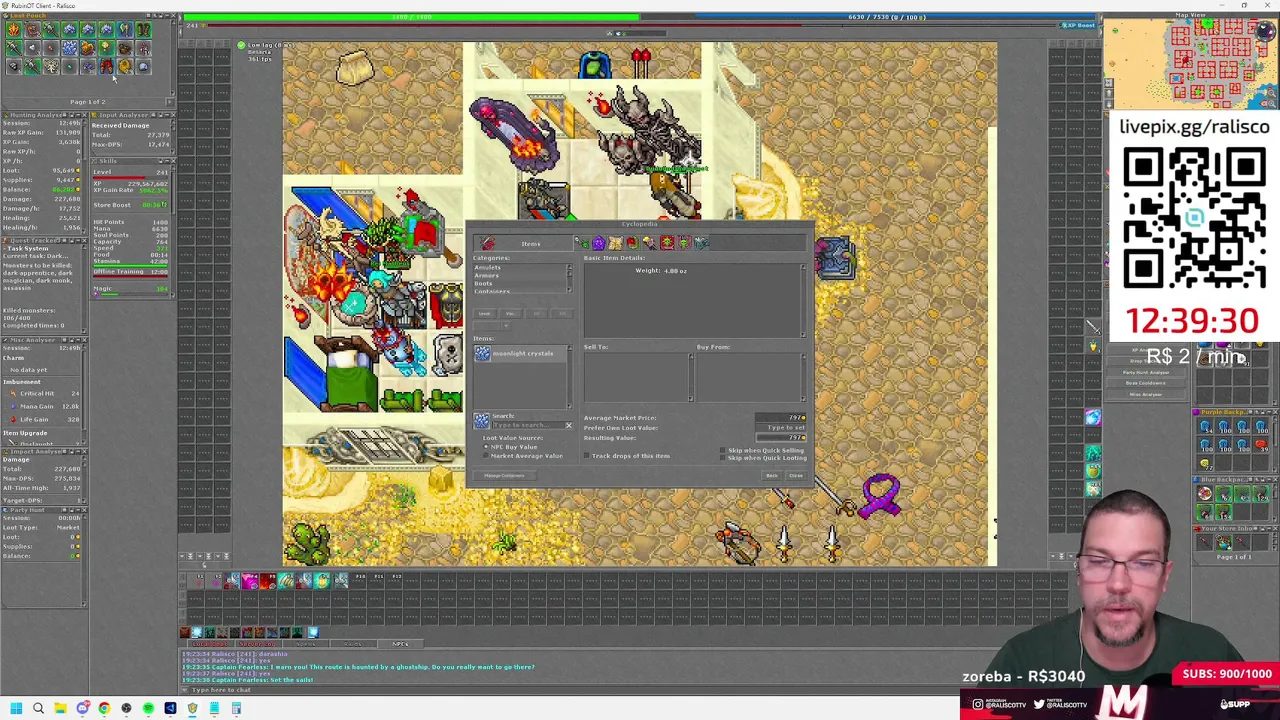The height and width of the screenshot is (720, 1280).
Task: Select the blue orb item in Loot Pouch
Action: (x=143, y=67)
